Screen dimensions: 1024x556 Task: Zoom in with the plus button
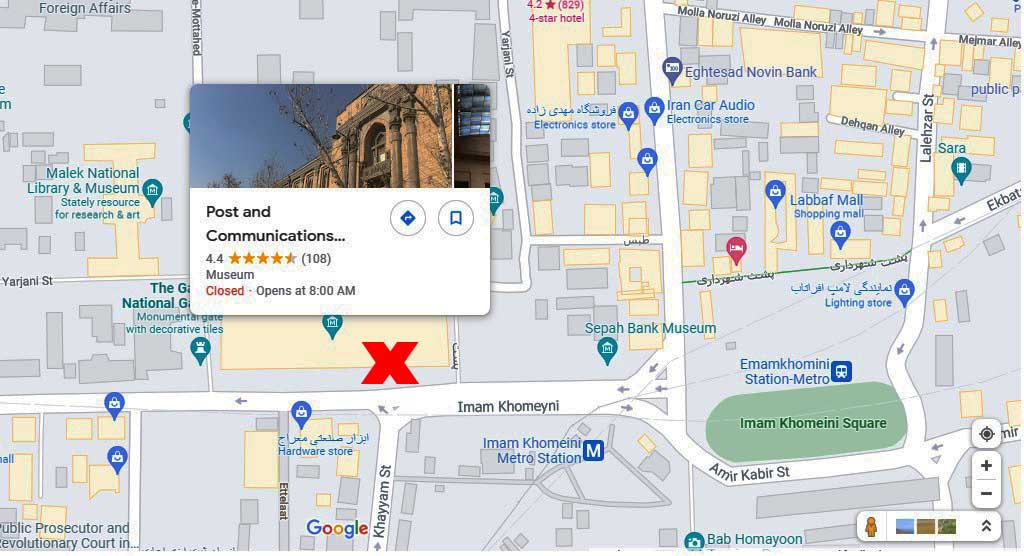(x=986, y=466)
